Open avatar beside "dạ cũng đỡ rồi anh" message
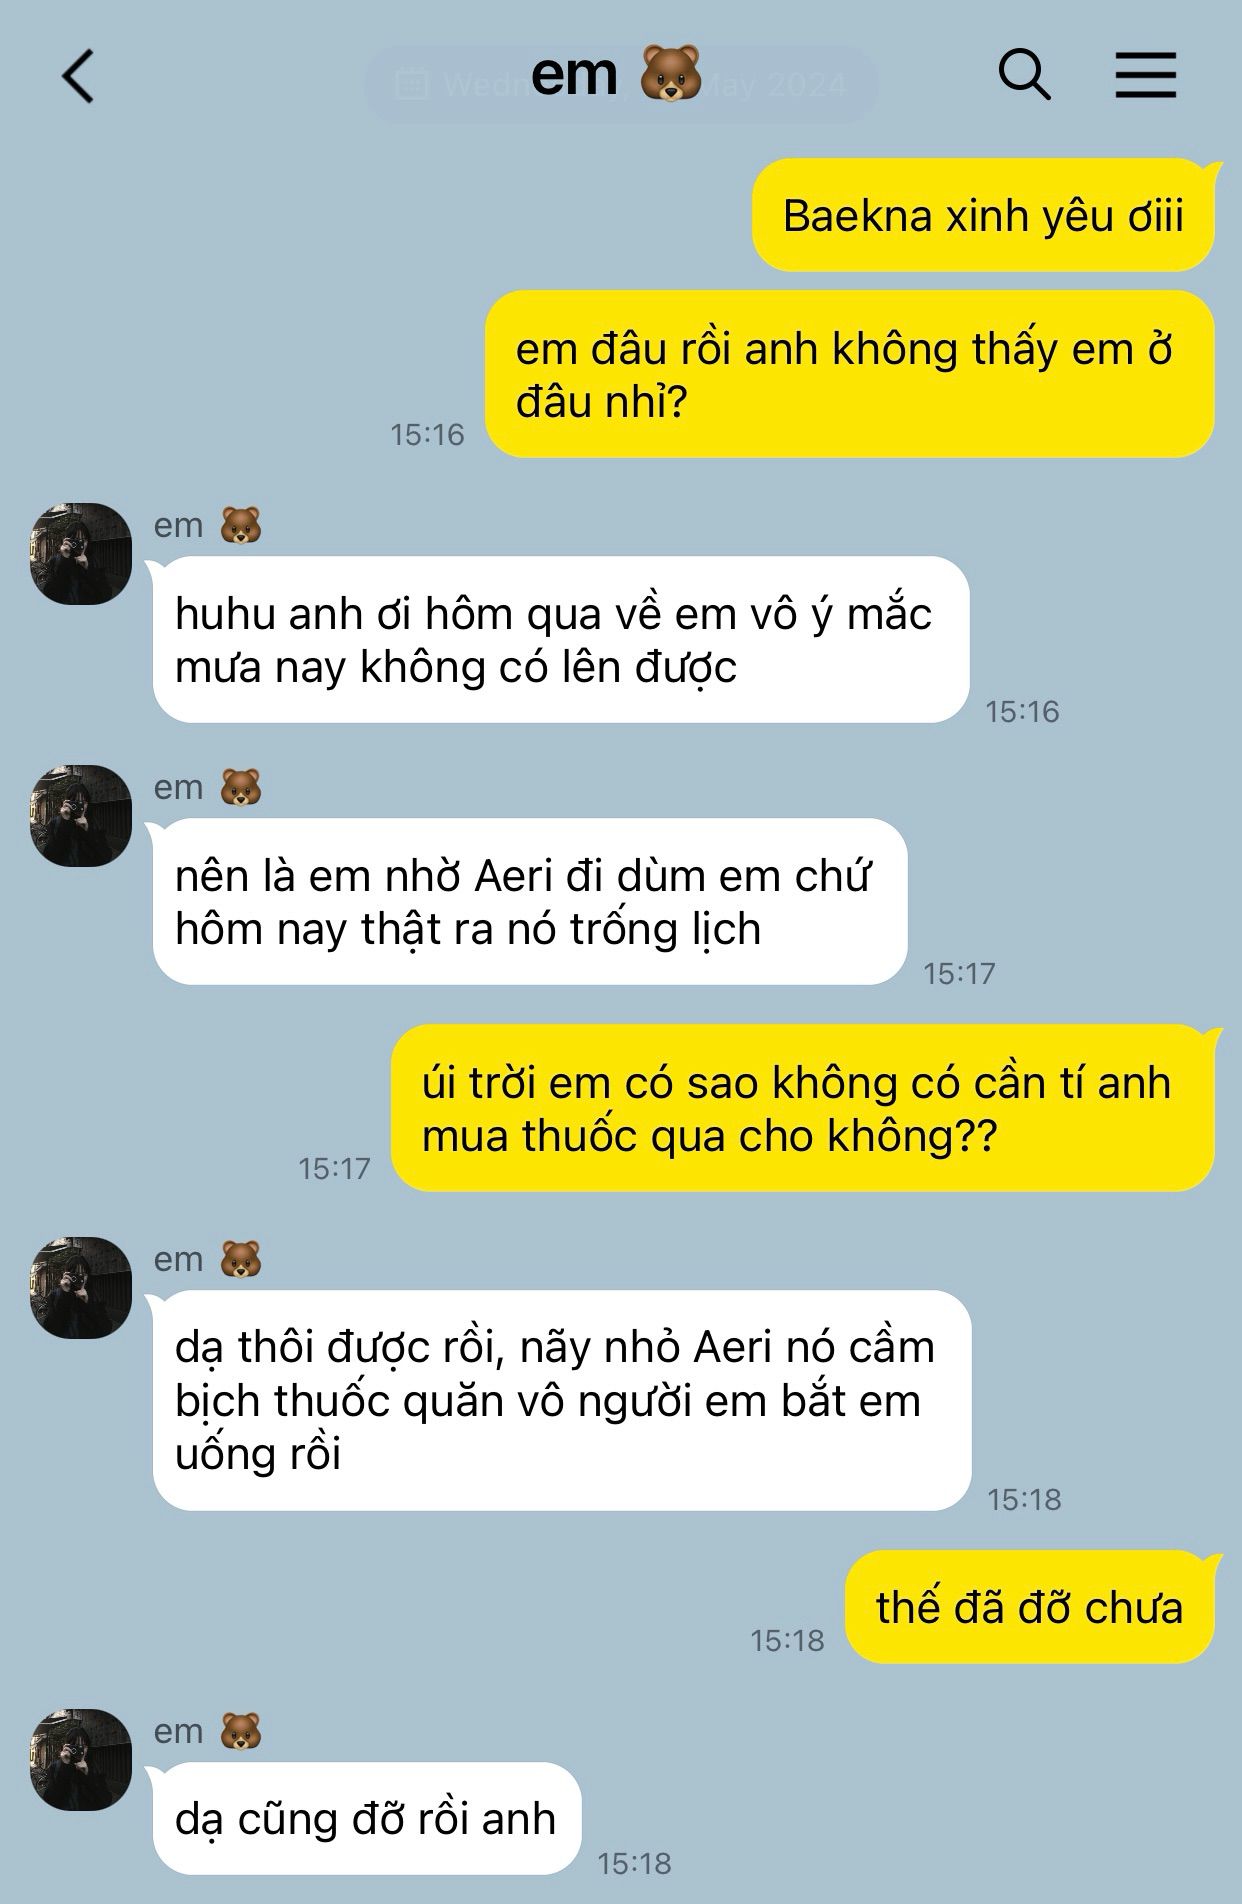1242x1904 pixels. coord(81,1759)
